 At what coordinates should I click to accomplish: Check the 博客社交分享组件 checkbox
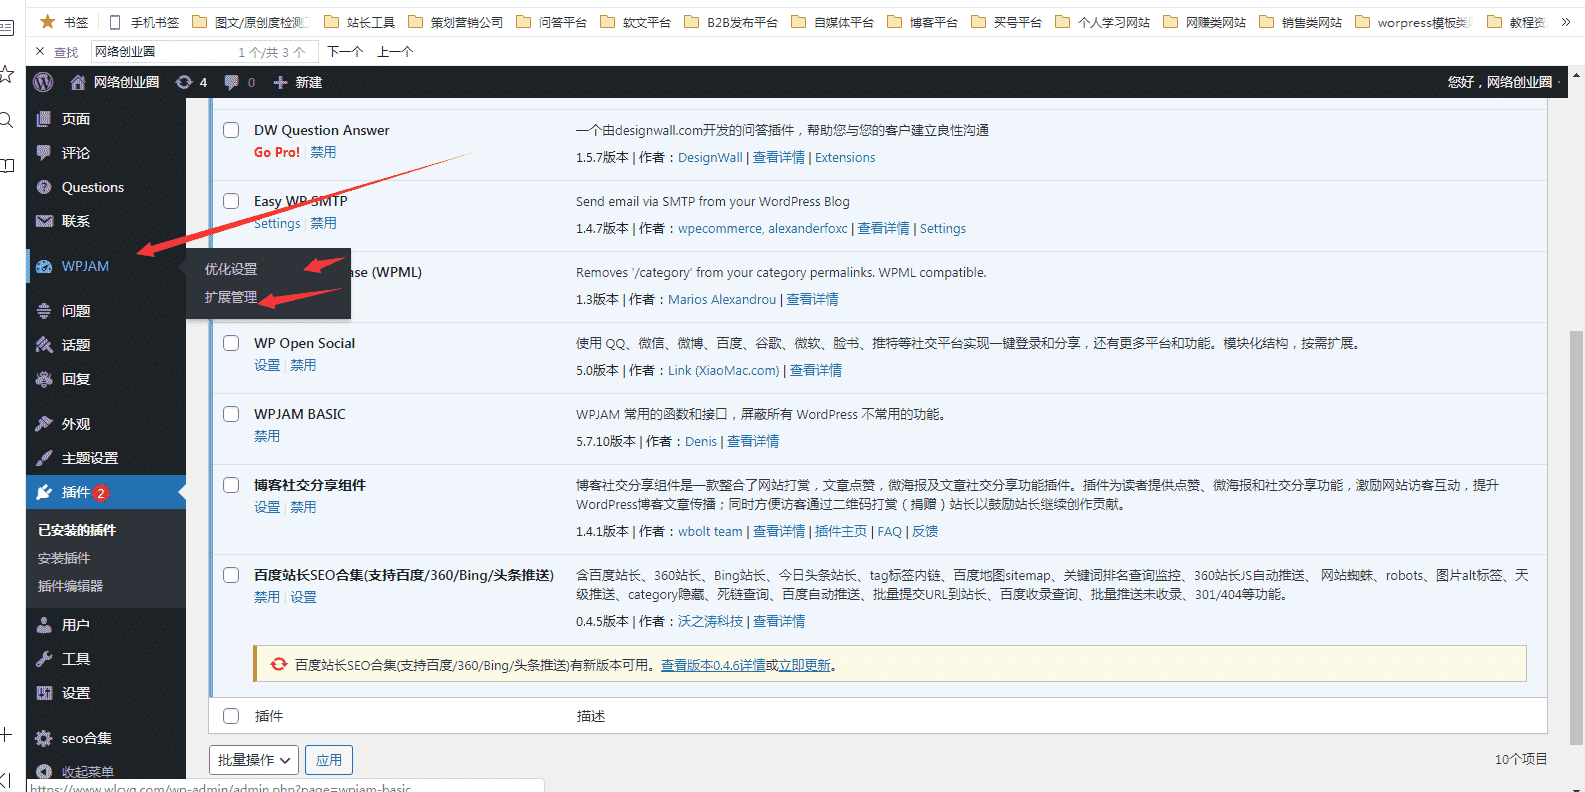(231, 485)
